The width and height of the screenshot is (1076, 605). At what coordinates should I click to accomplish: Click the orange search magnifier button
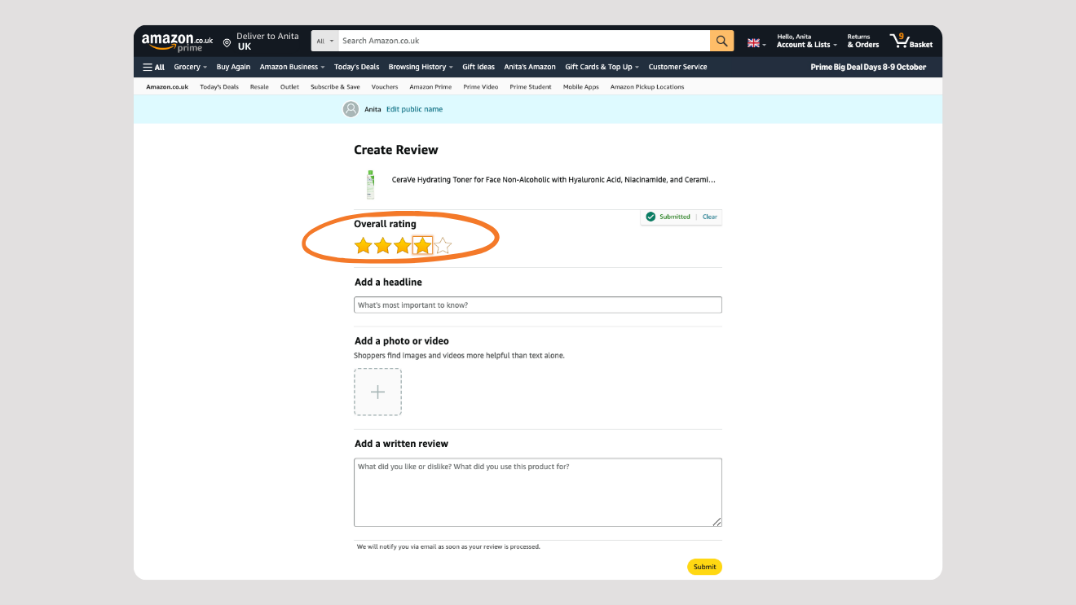[721, 40]
